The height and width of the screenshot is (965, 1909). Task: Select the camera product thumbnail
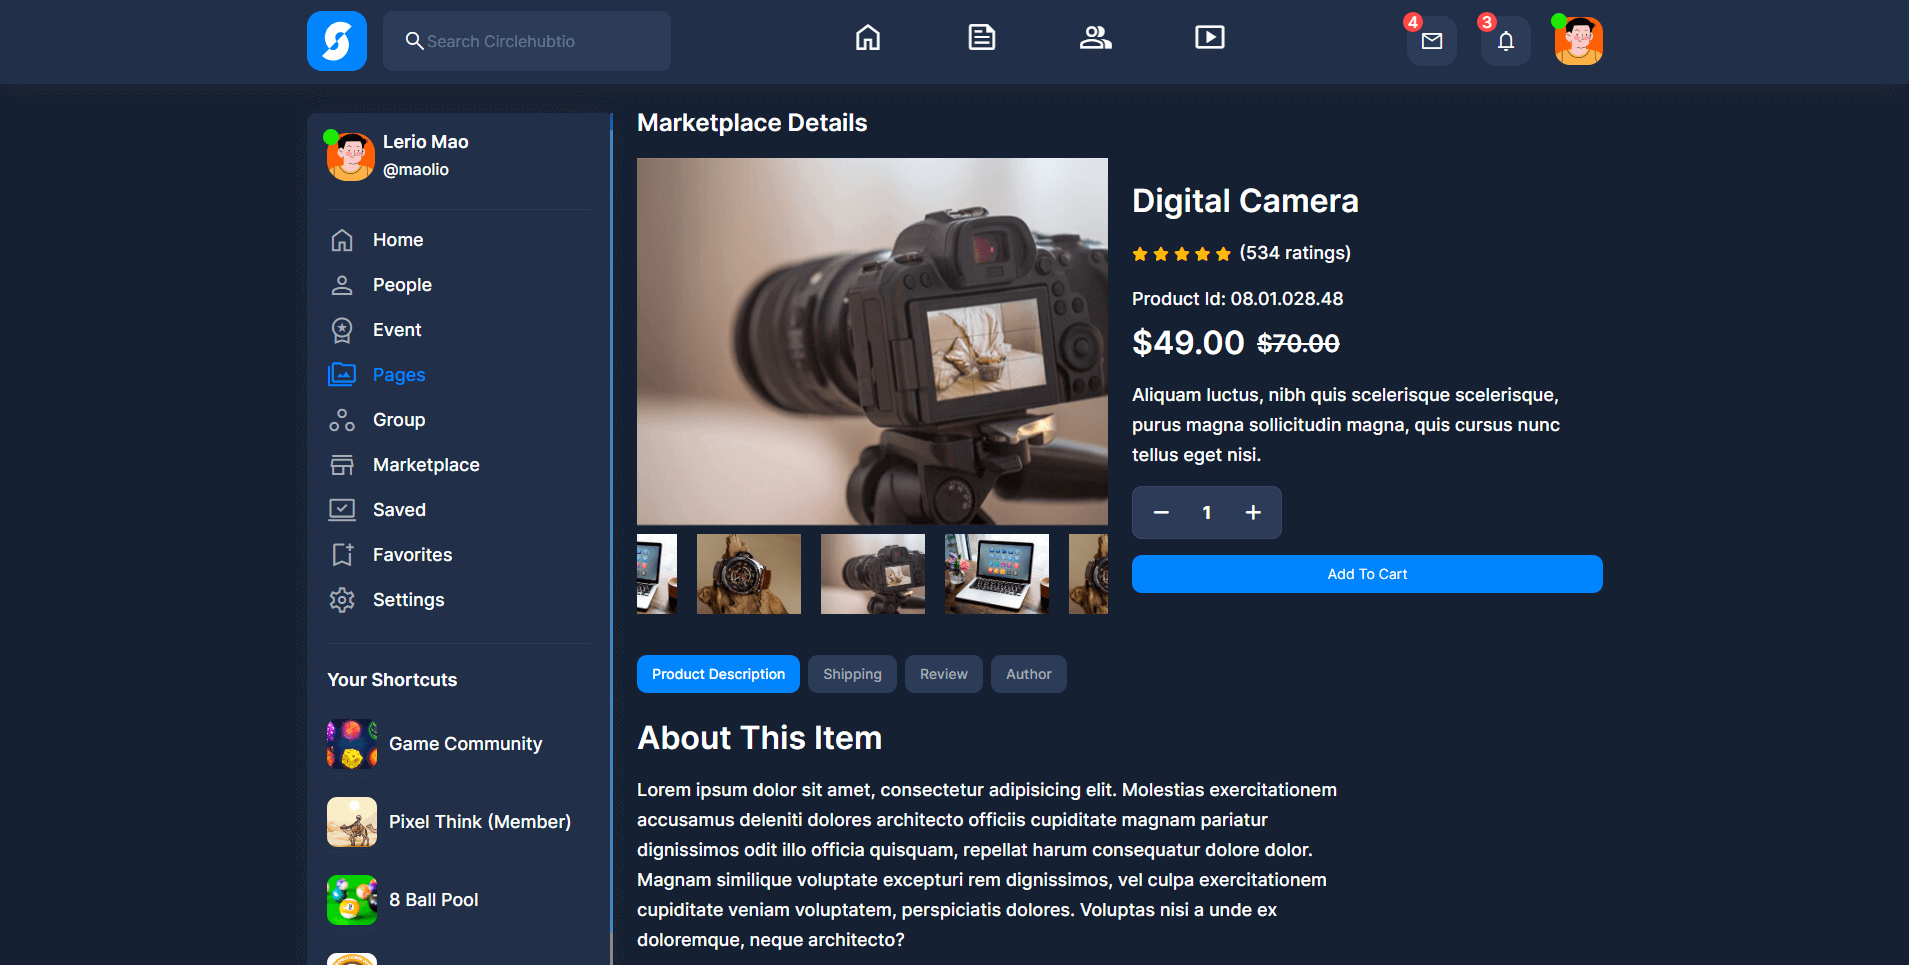pyautogui.click(x=873, y=574)
